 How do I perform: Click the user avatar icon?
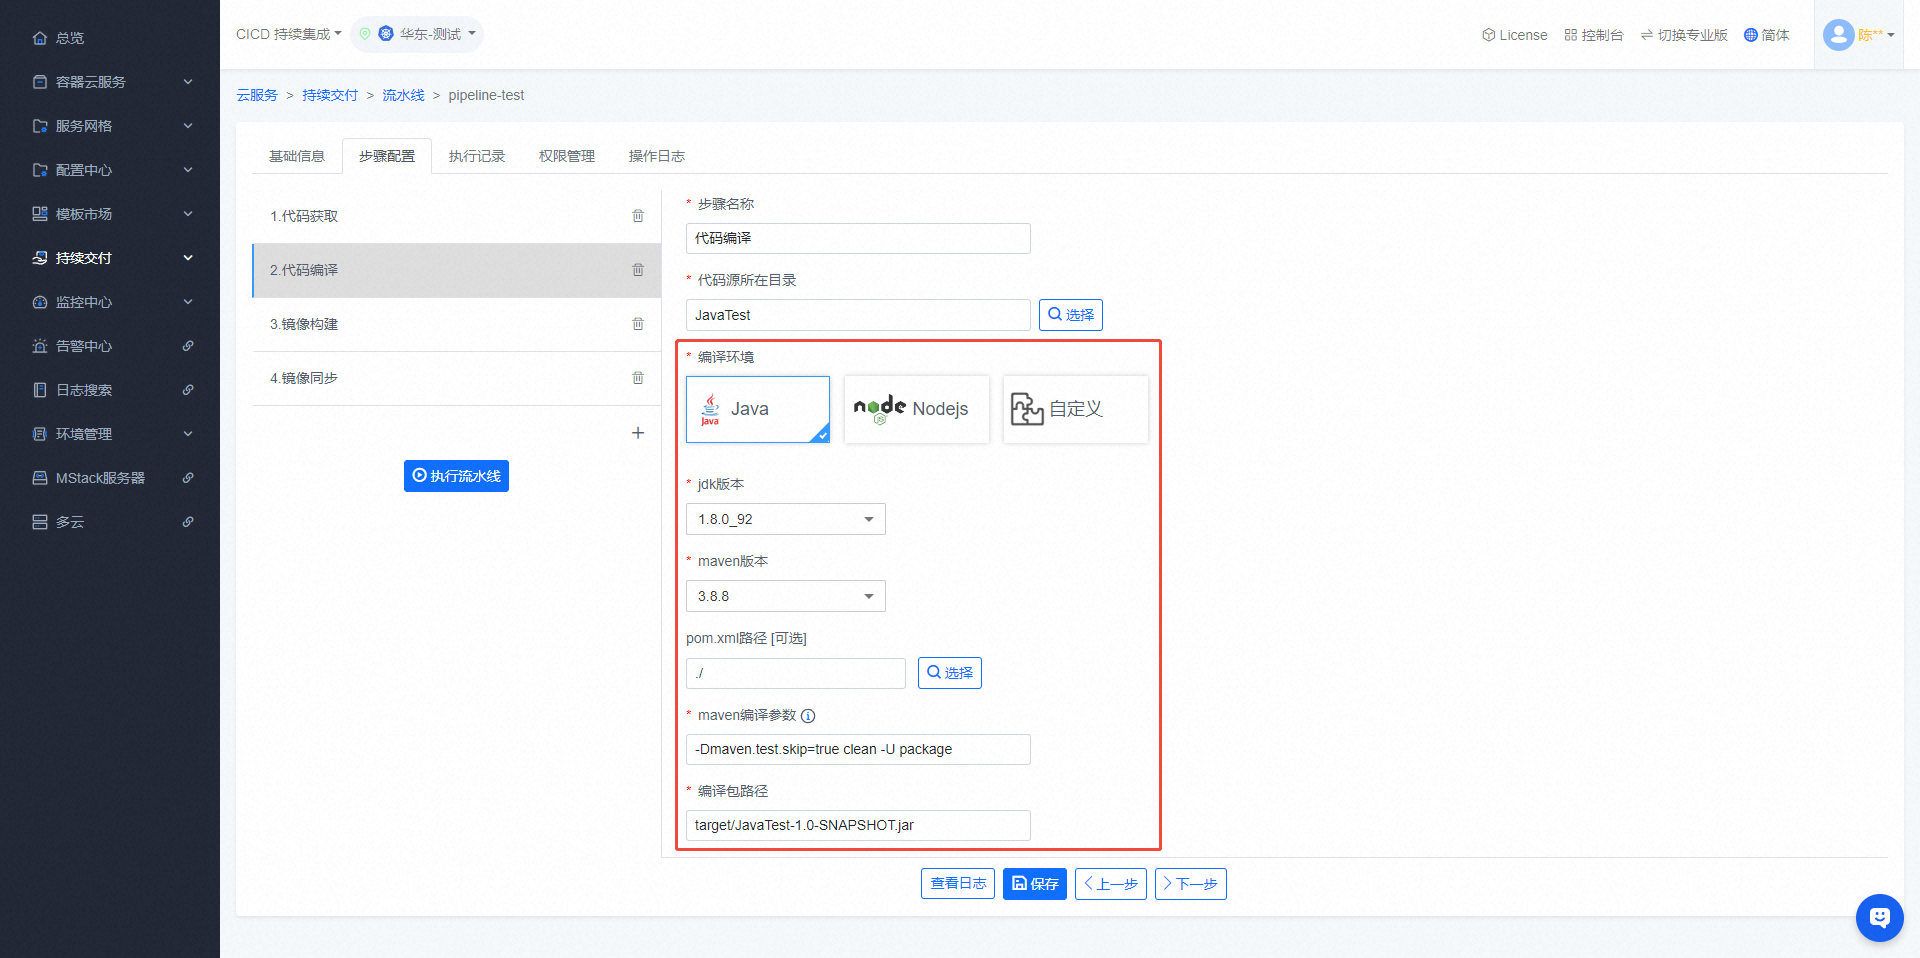tap(1838, 35)
